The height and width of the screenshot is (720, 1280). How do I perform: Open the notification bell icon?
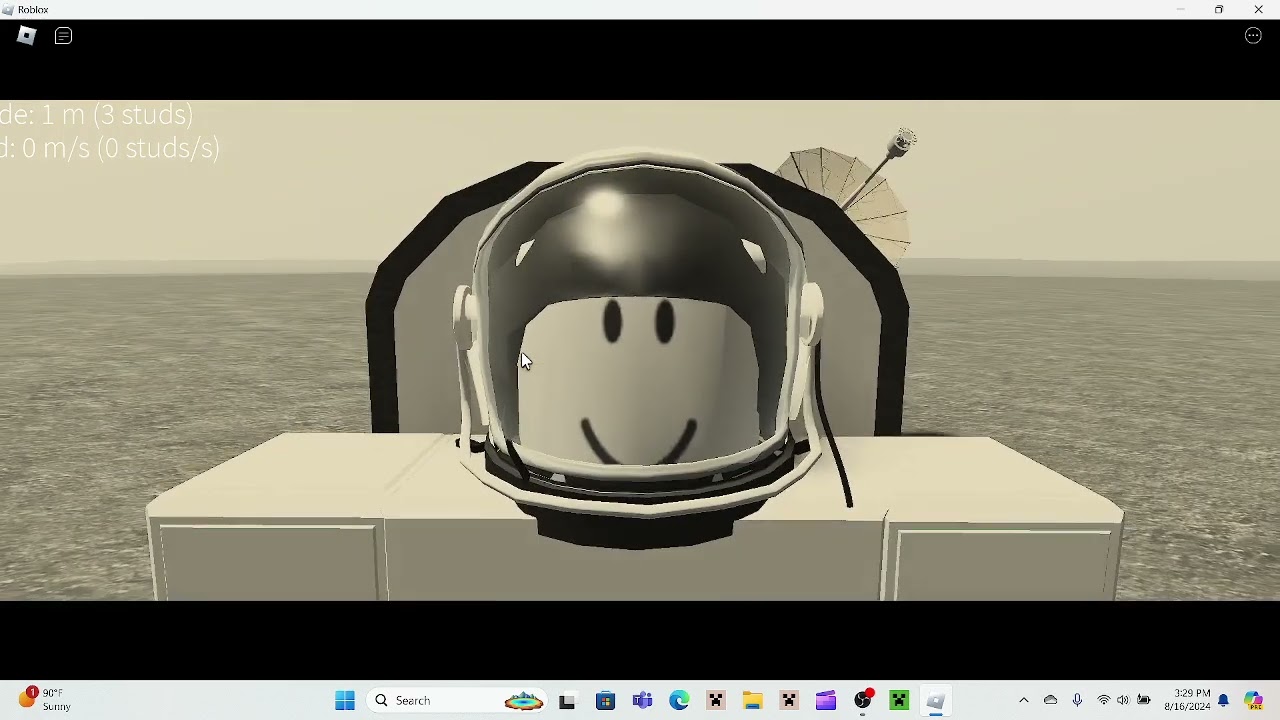pos(1223,701)
